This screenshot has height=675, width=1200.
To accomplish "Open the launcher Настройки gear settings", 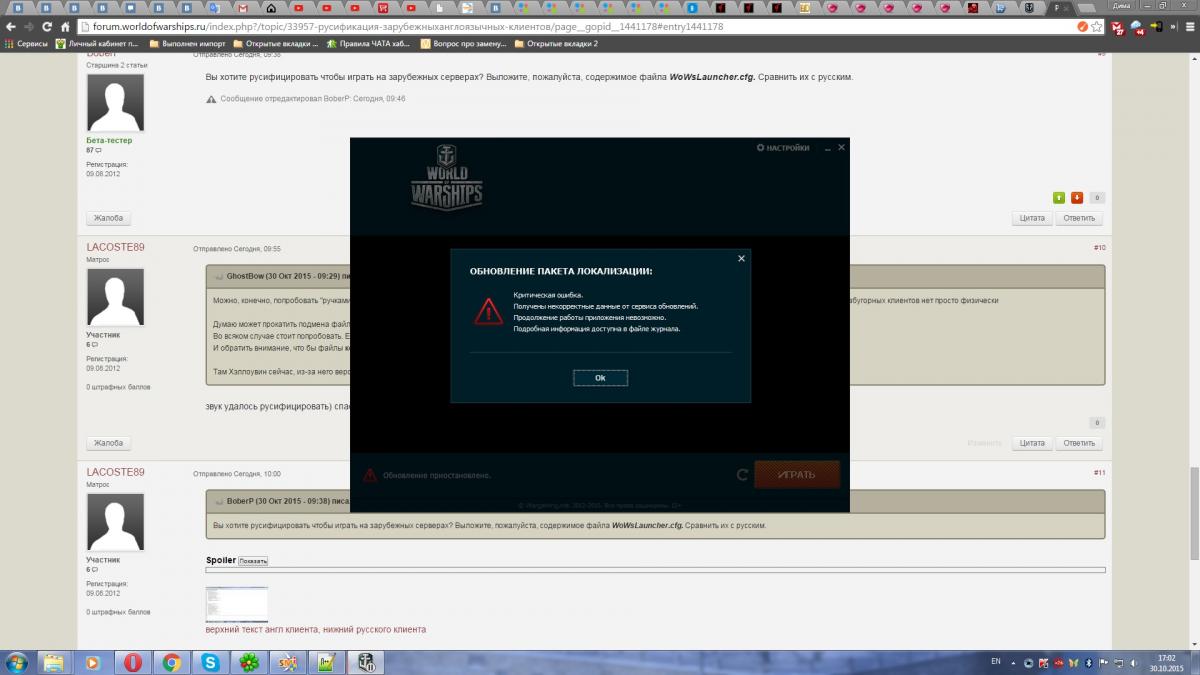I will [x=783, y=148].
